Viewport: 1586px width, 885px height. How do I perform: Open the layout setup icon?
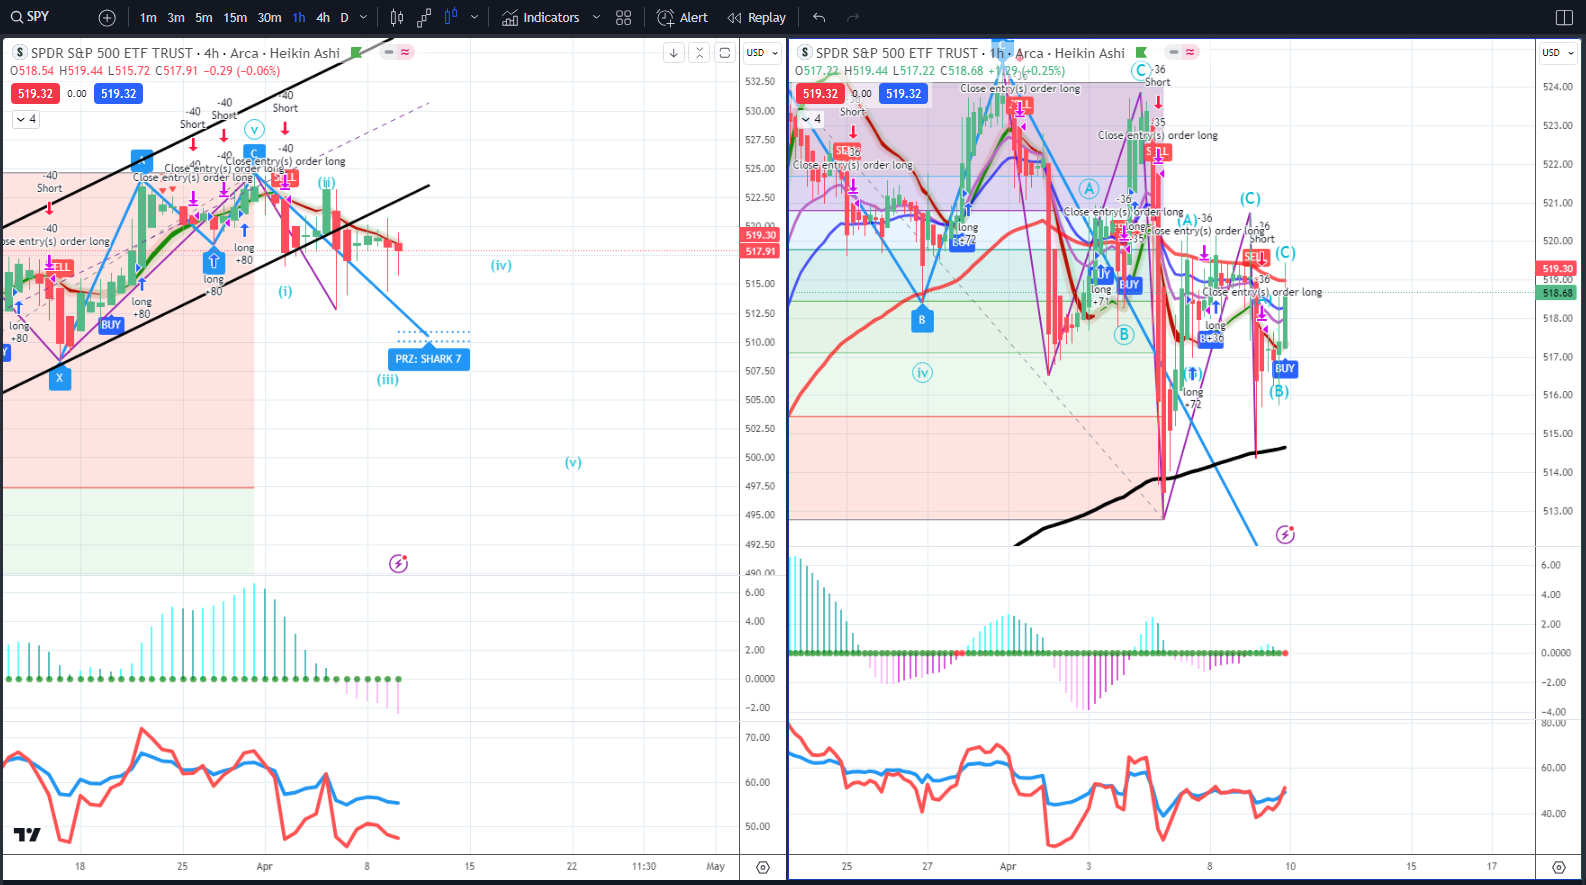[x=1565, y=18]
